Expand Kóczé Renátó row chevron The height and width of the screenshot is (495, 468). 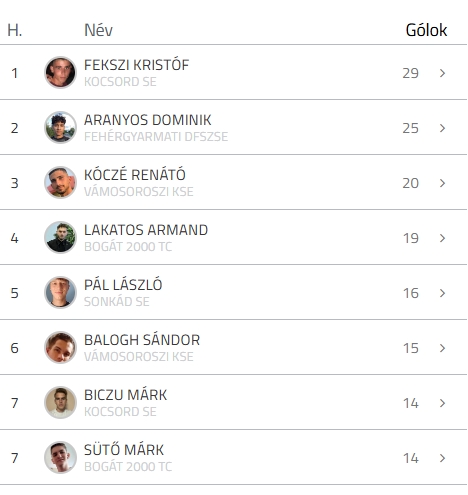tap(442, 183)
